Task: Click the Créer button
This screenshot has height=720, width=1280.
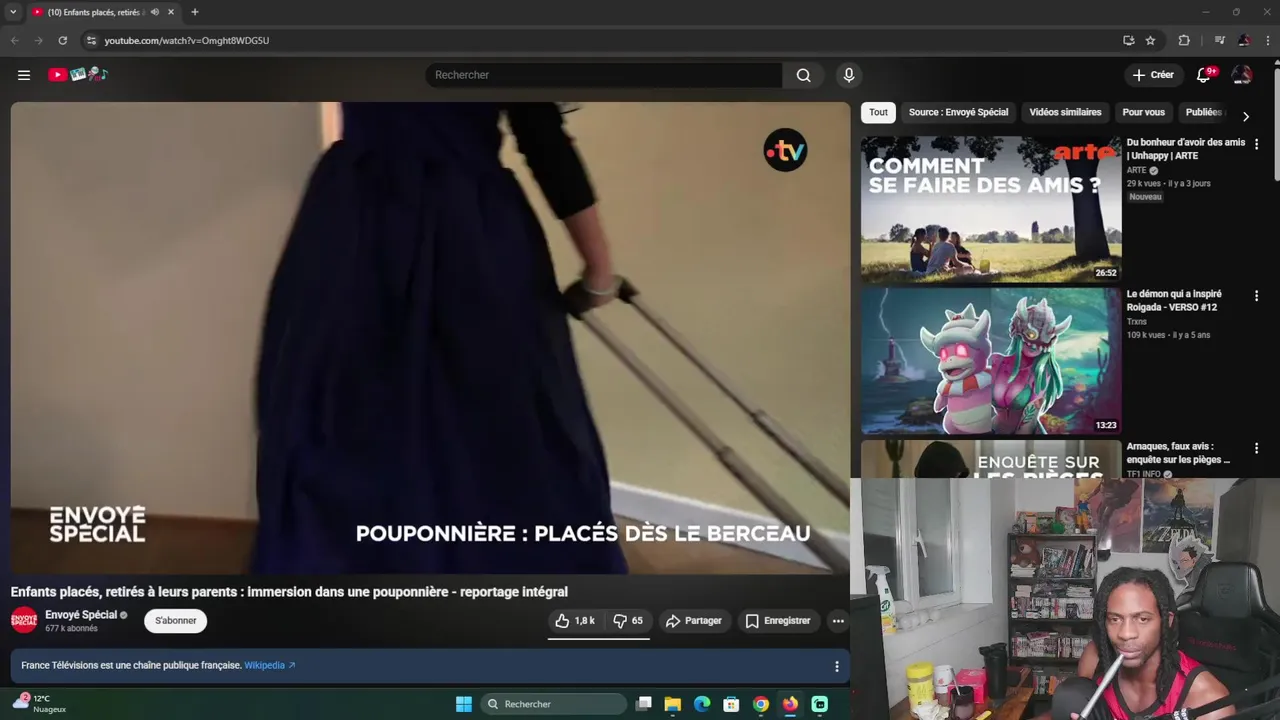Action: tap(1153, 75)
